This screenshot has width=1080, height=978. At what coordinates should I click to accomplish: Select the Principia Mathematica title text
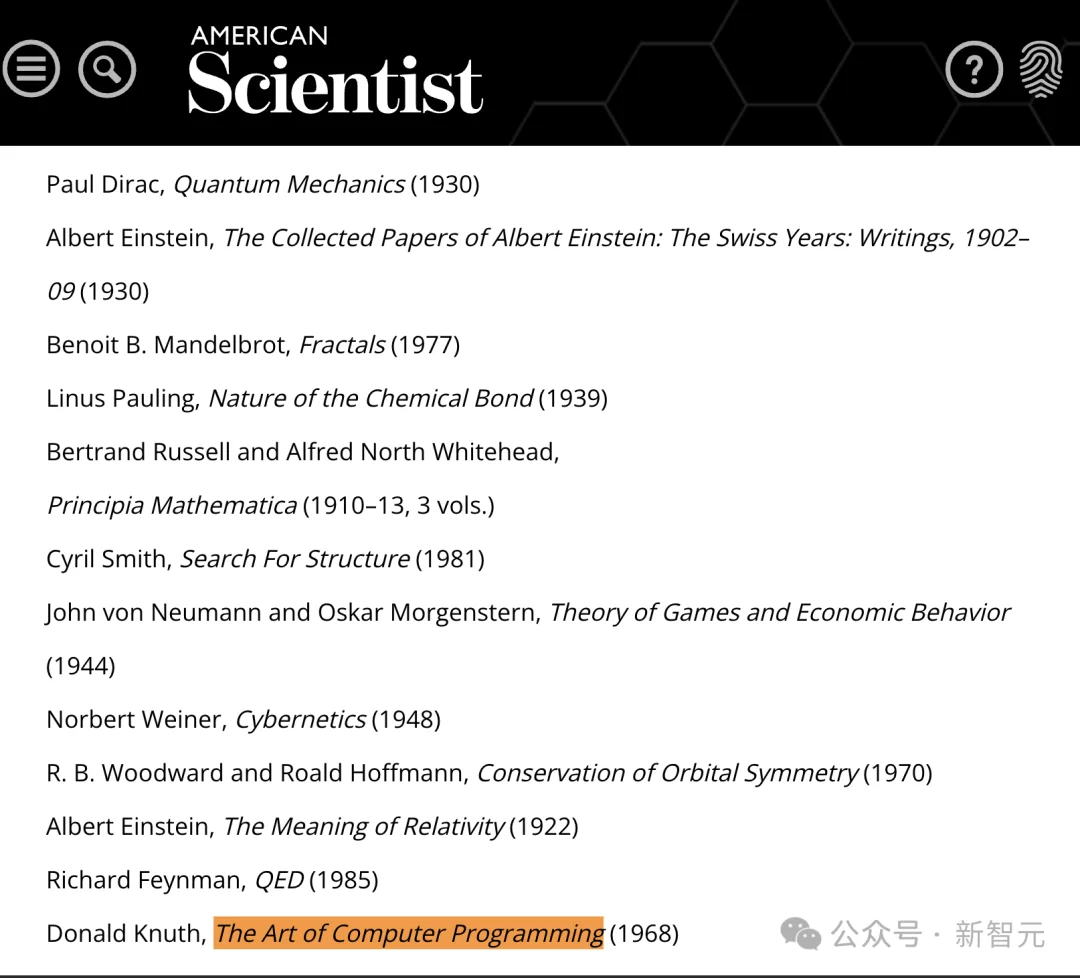coord(172,506)
